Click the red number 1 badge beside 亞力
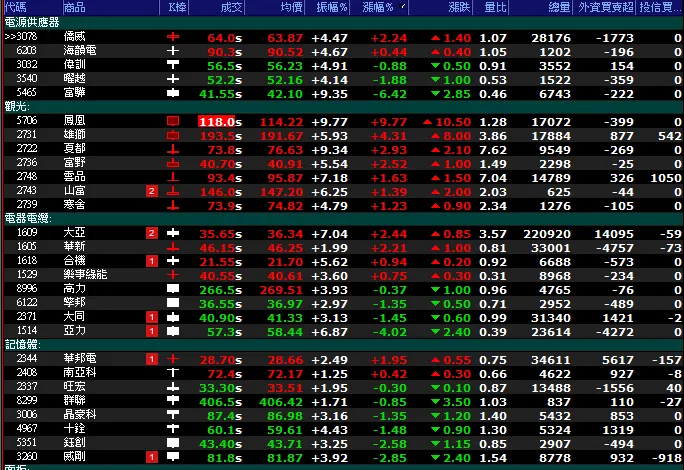 [151, 331]
